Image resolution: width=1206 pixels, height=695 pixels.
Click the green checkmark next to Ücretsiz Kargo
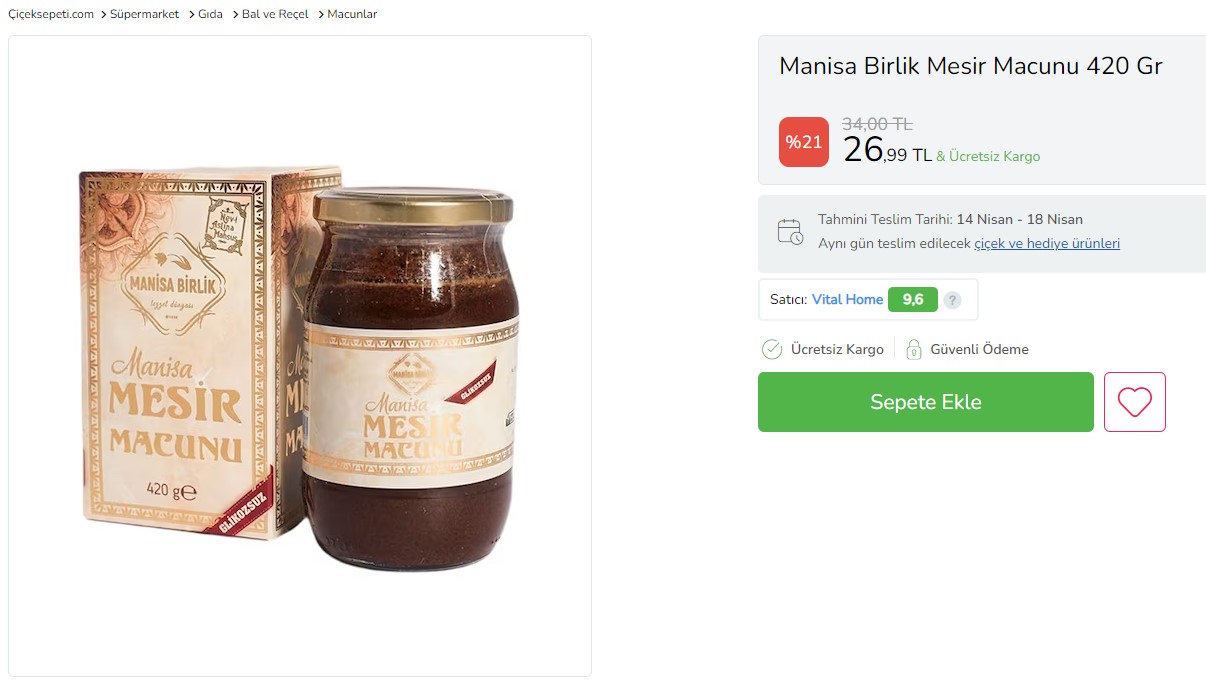click(x=771, y=349)
